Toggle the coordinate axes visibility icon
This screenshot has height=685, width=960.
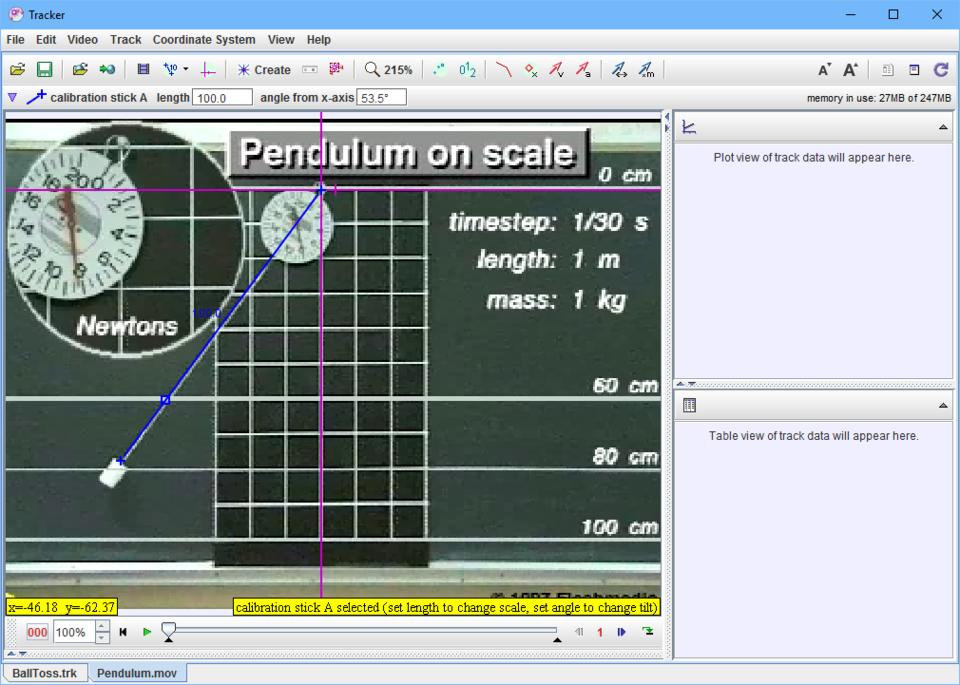pyautogui.click(x=208, y=70)
